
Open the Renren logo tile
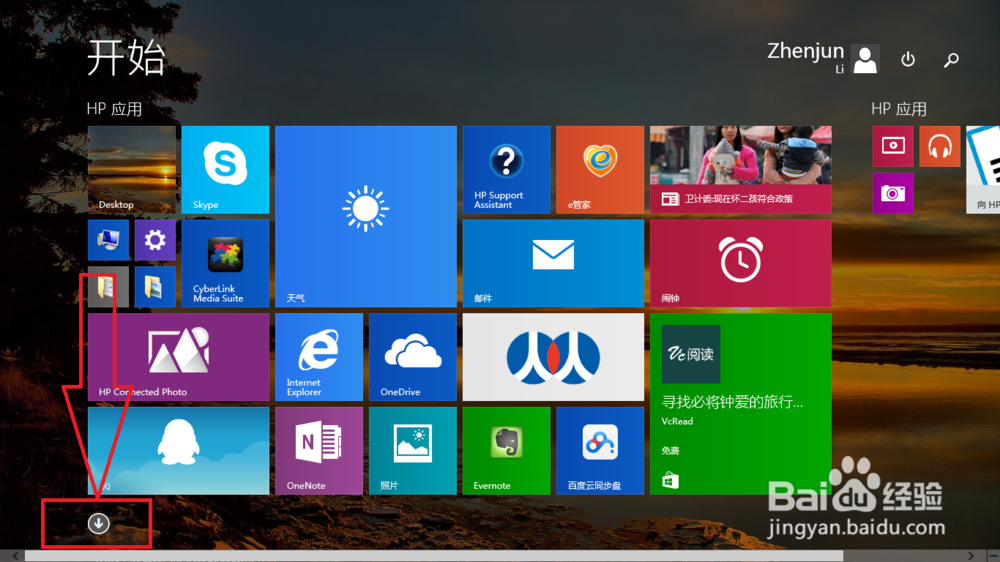point(554,357)
